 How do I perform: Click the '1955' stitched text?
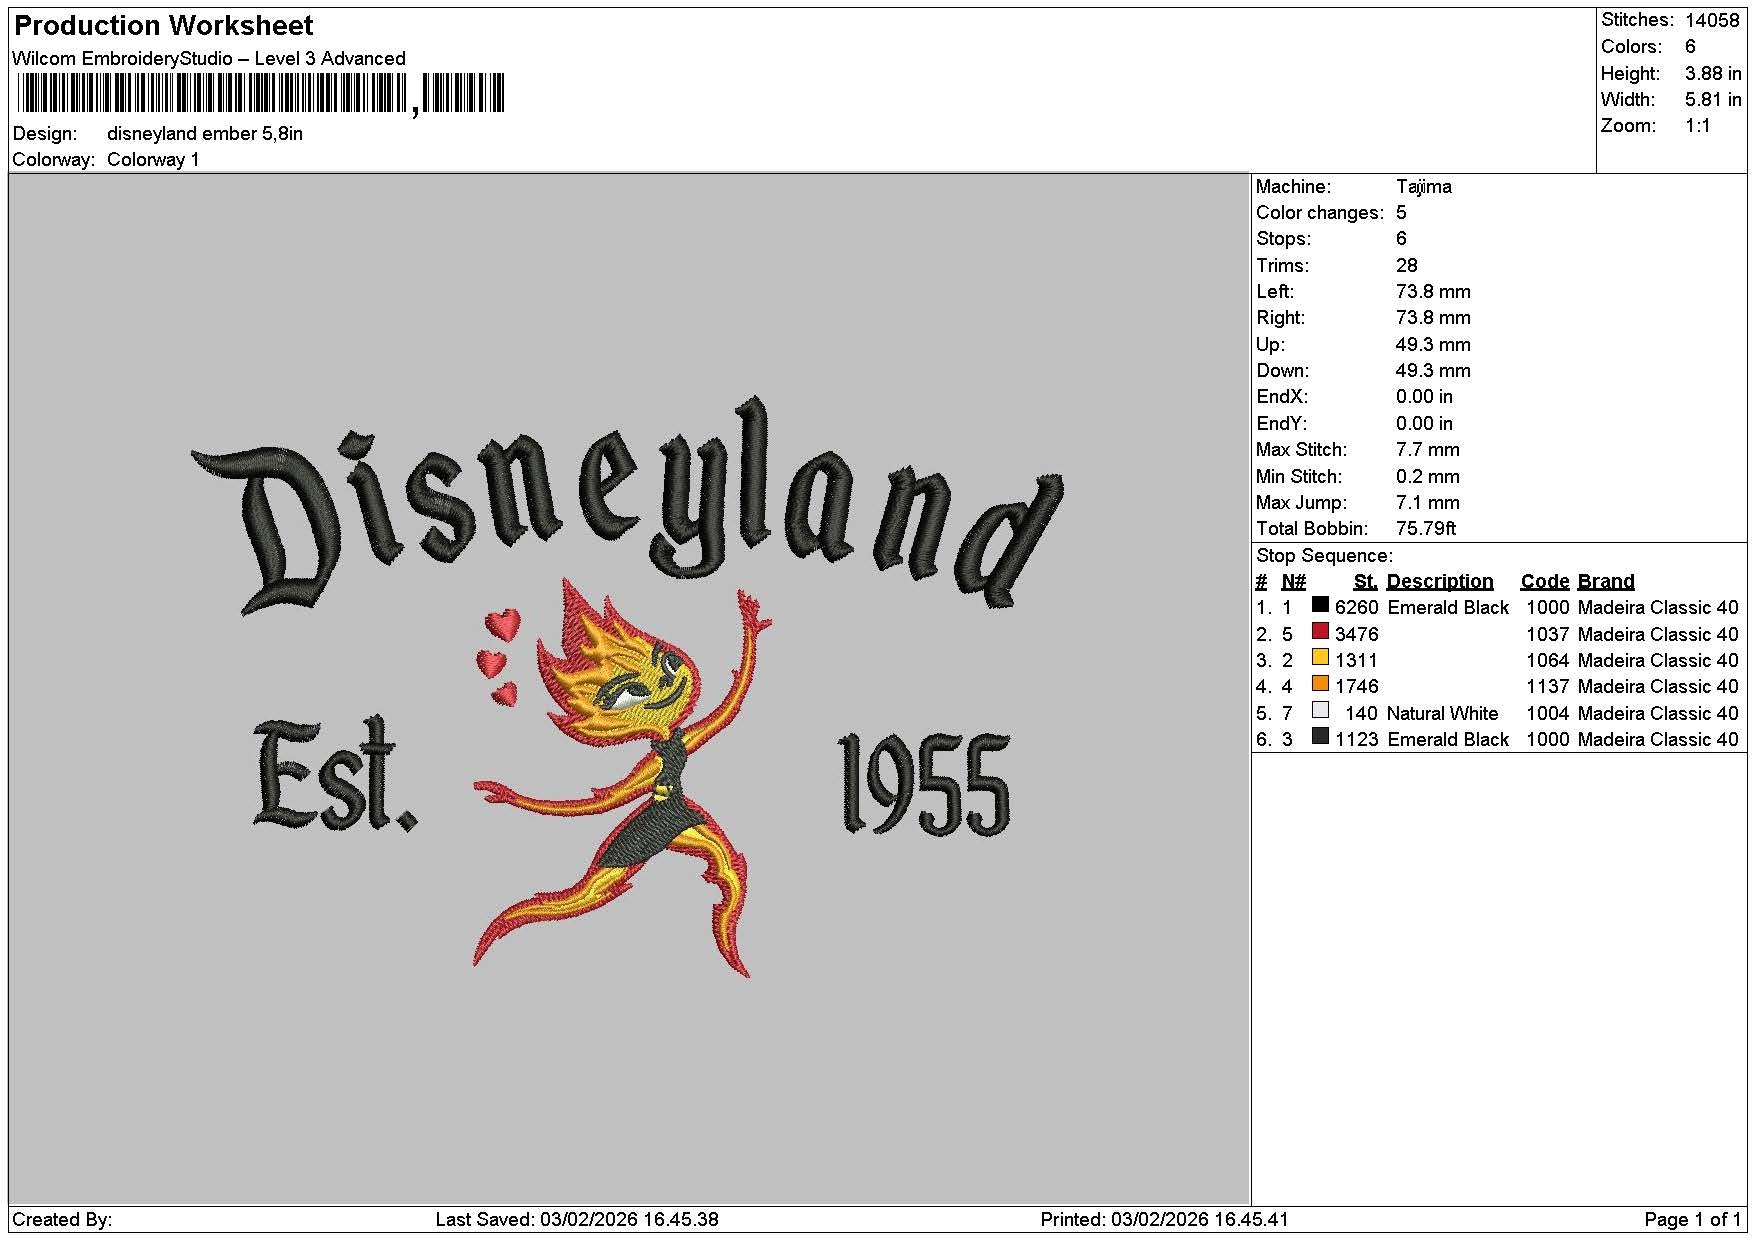tap(923, 785)
